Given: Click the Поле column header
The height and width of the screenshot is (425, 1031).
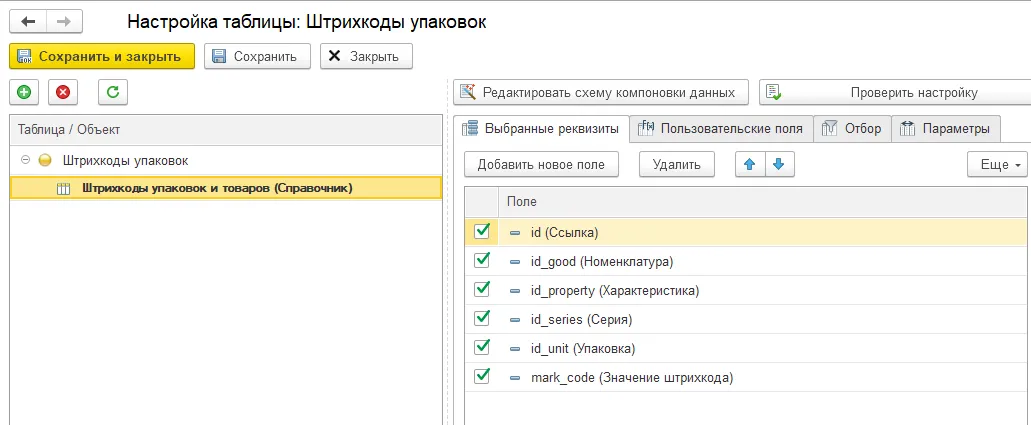Looking at the screenshot, I should (x=763, y=202).
